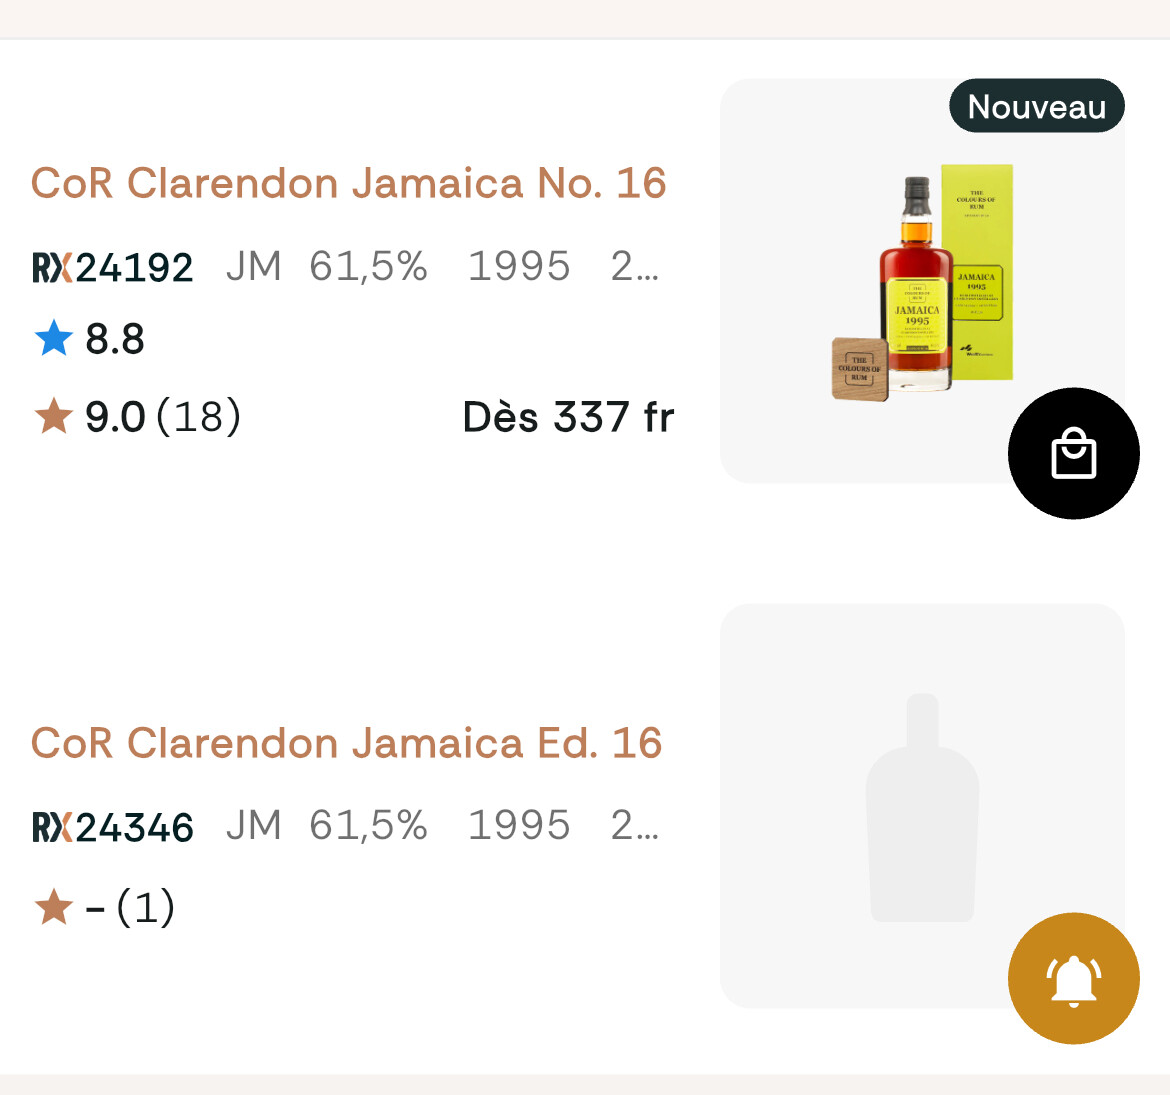The height and width of the screenshot is (1095, 1170).
Task: Click the brown star on the Ed. 16 listing
Action: [53, 907]
